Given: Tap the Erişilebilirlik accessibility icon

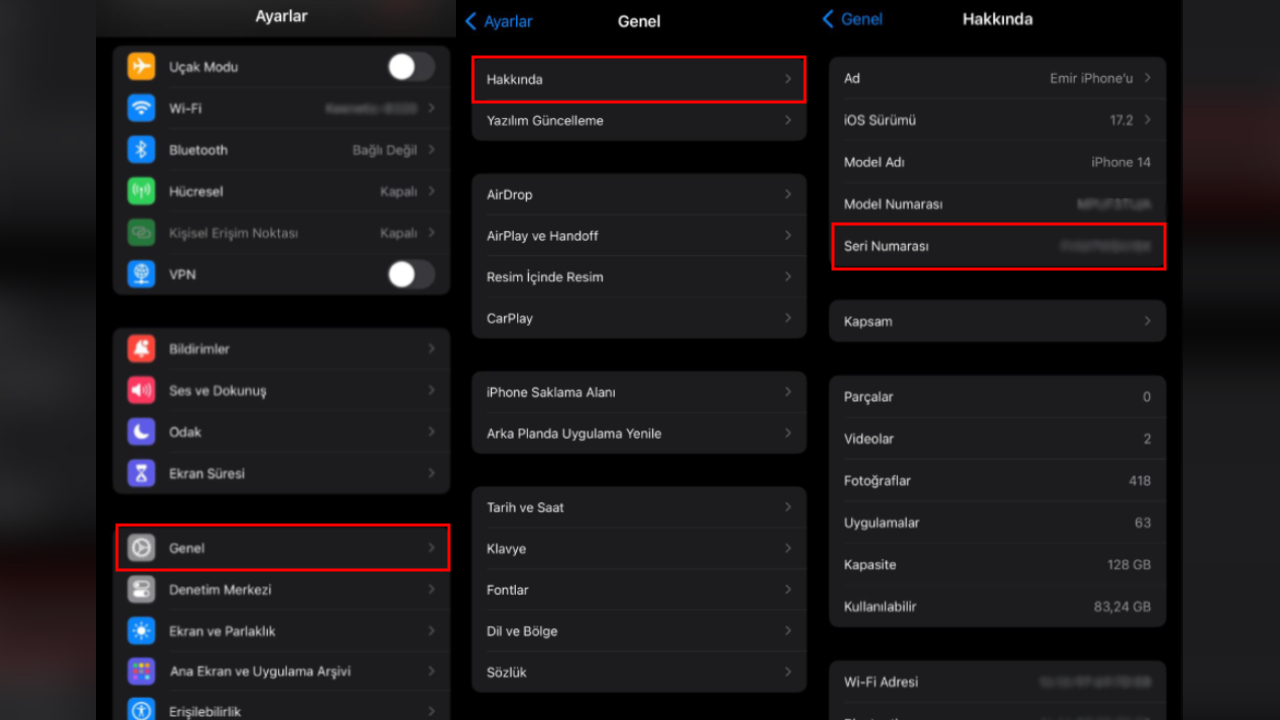Looking at the screenshot, I should coord(141,709).
